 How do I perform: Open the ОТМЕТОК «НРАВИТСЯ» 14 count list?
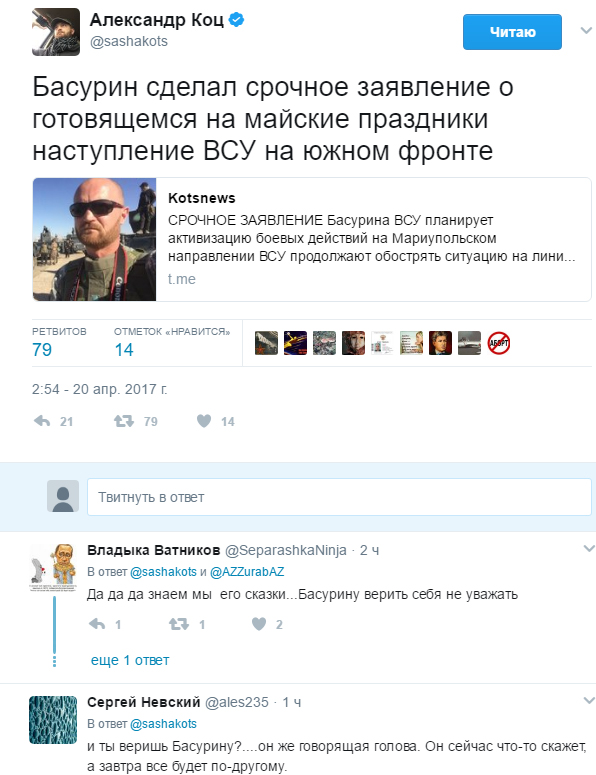pos(172,342)
